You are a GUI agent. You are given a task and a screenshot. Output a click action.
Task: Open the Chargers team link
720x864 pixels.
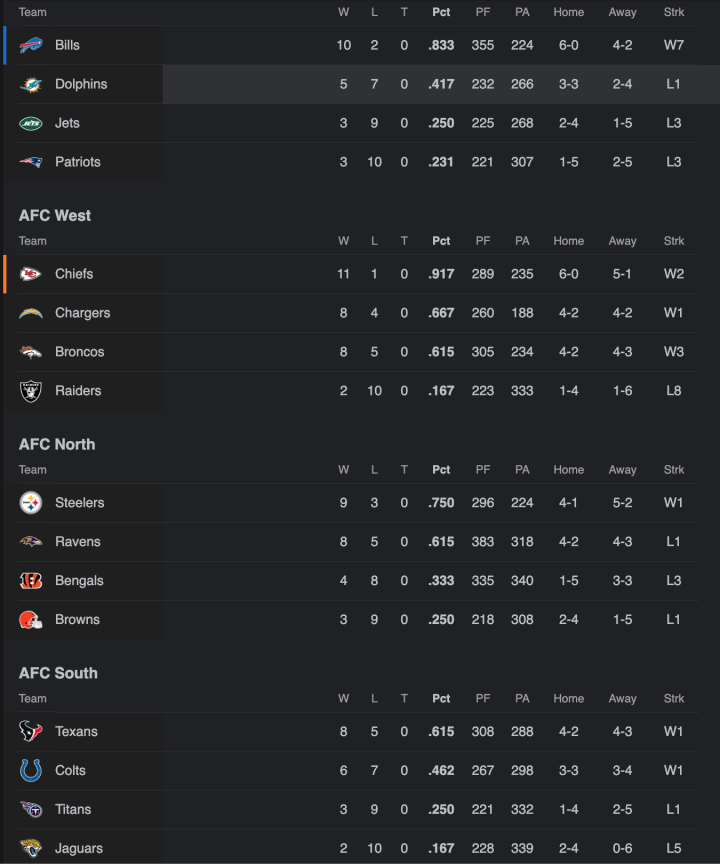coord(83,313)
